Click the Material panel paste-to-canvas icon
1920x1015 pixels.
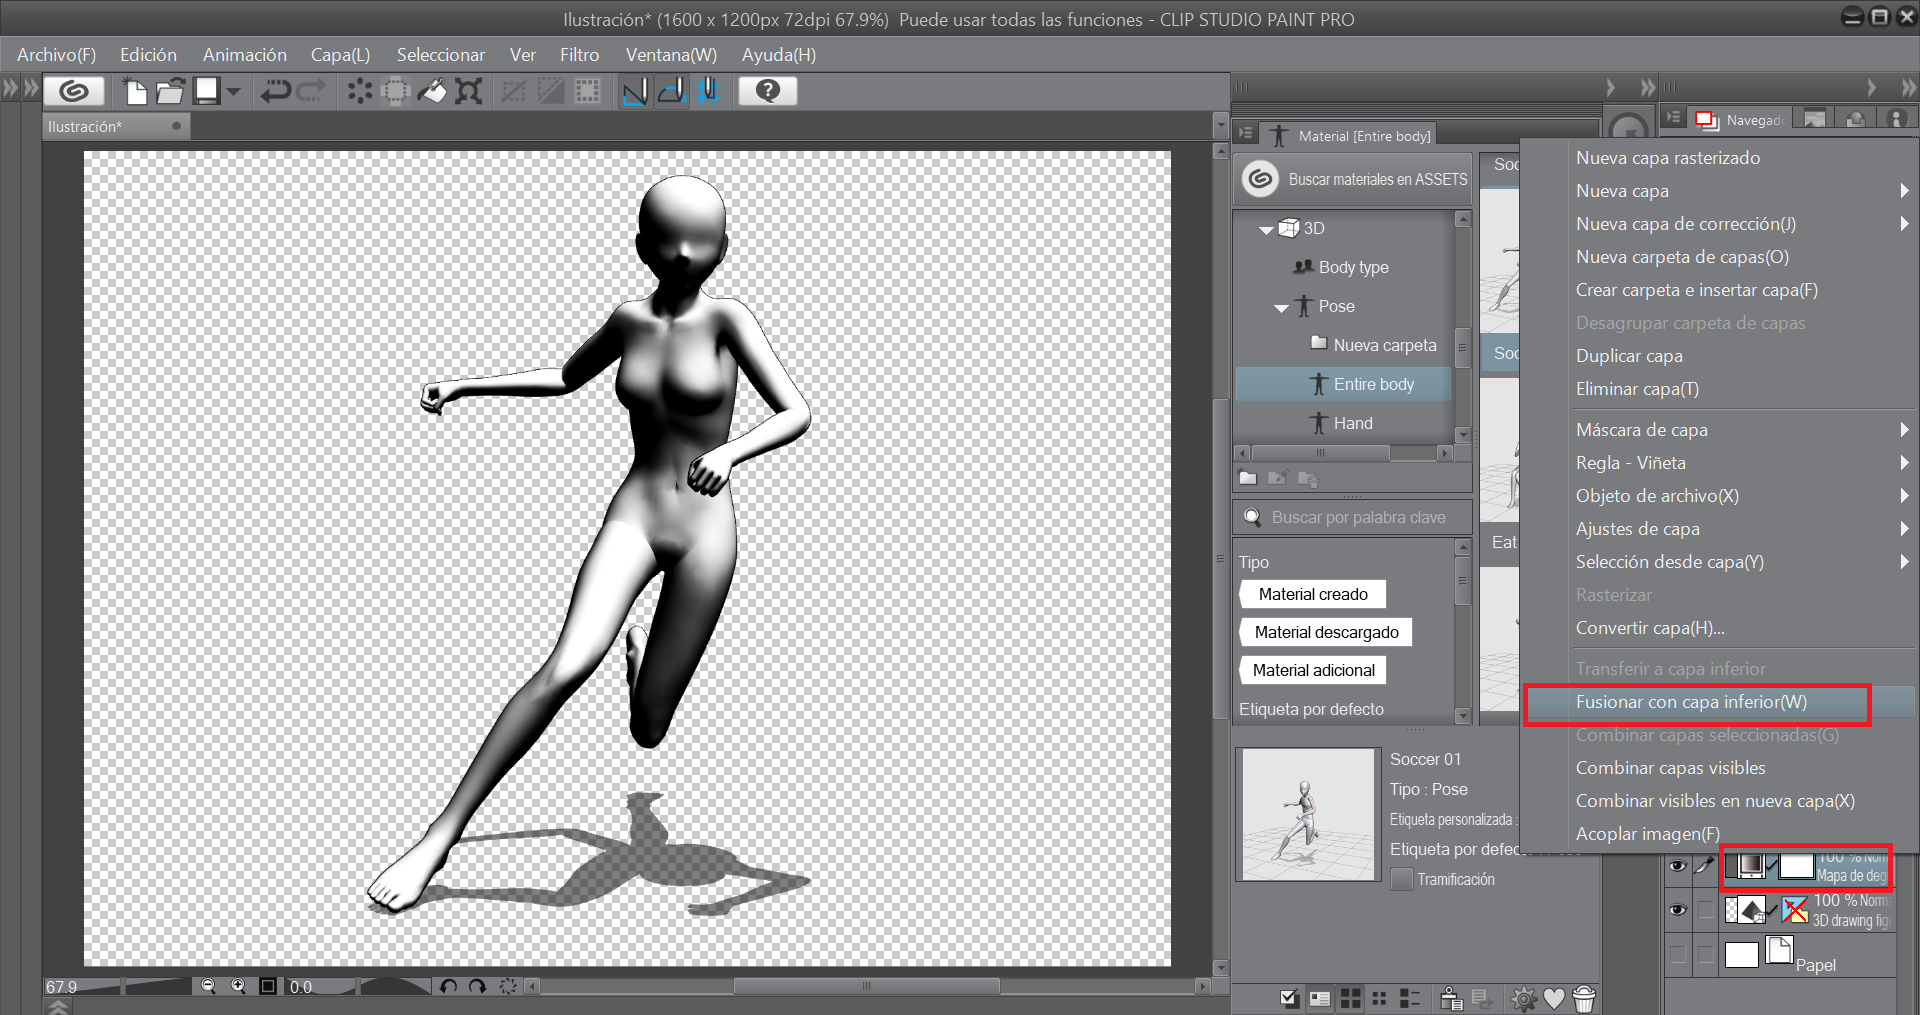point(1451,998)
